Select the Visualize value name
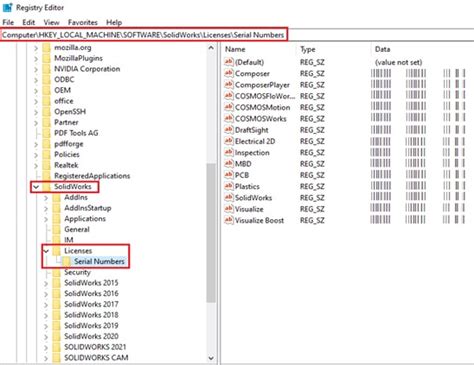 (x=249, y=209)
